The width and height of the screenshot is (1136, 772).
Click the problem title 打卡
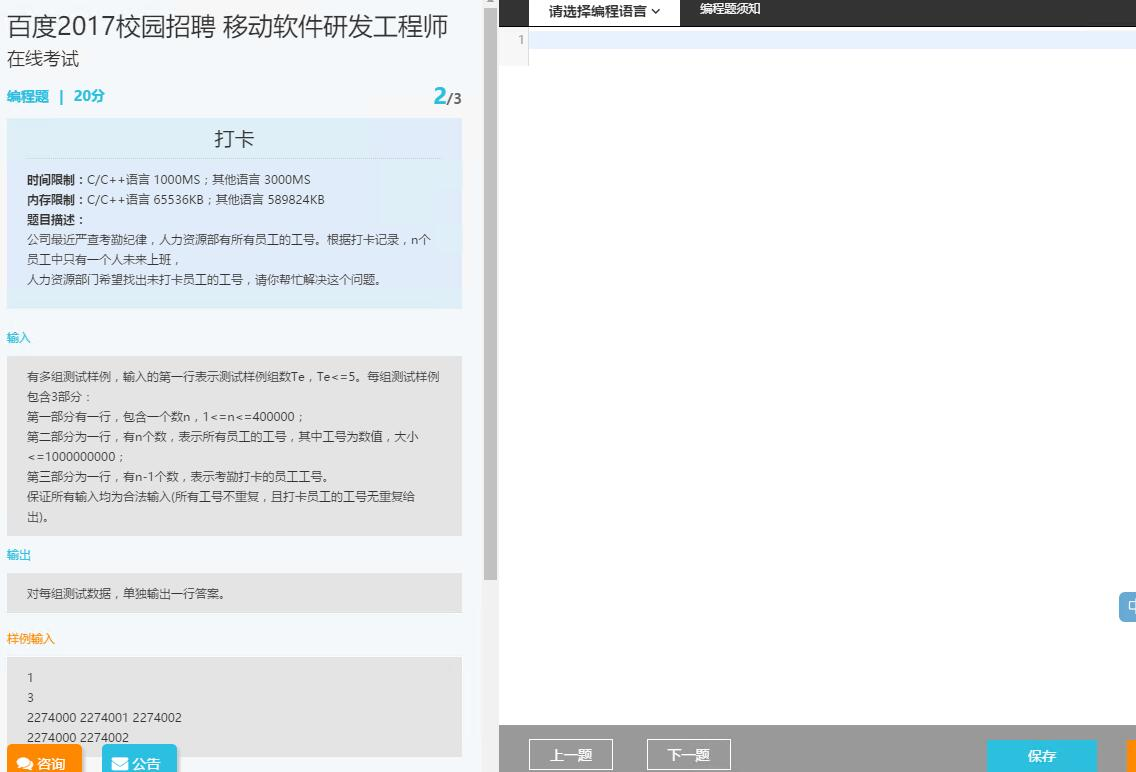coord(234,138)
